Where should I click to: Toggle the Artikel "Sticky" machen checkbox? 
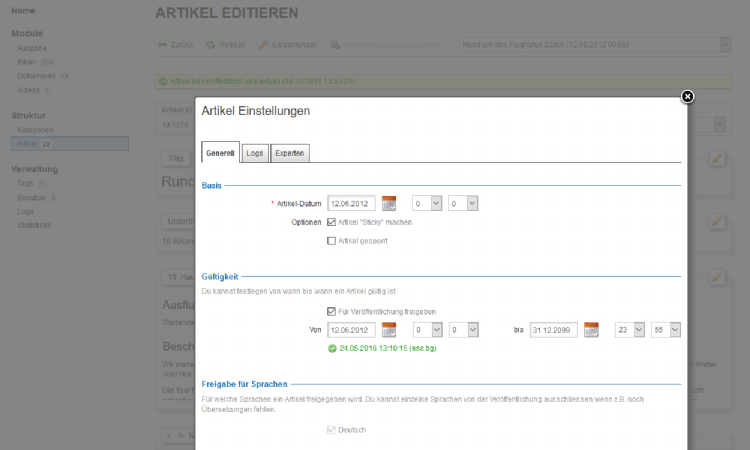coord(332,222)
